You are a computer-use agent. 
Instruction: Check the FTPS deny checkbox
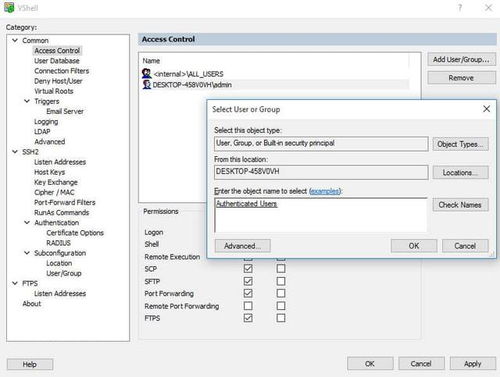[x=281, y=318]
